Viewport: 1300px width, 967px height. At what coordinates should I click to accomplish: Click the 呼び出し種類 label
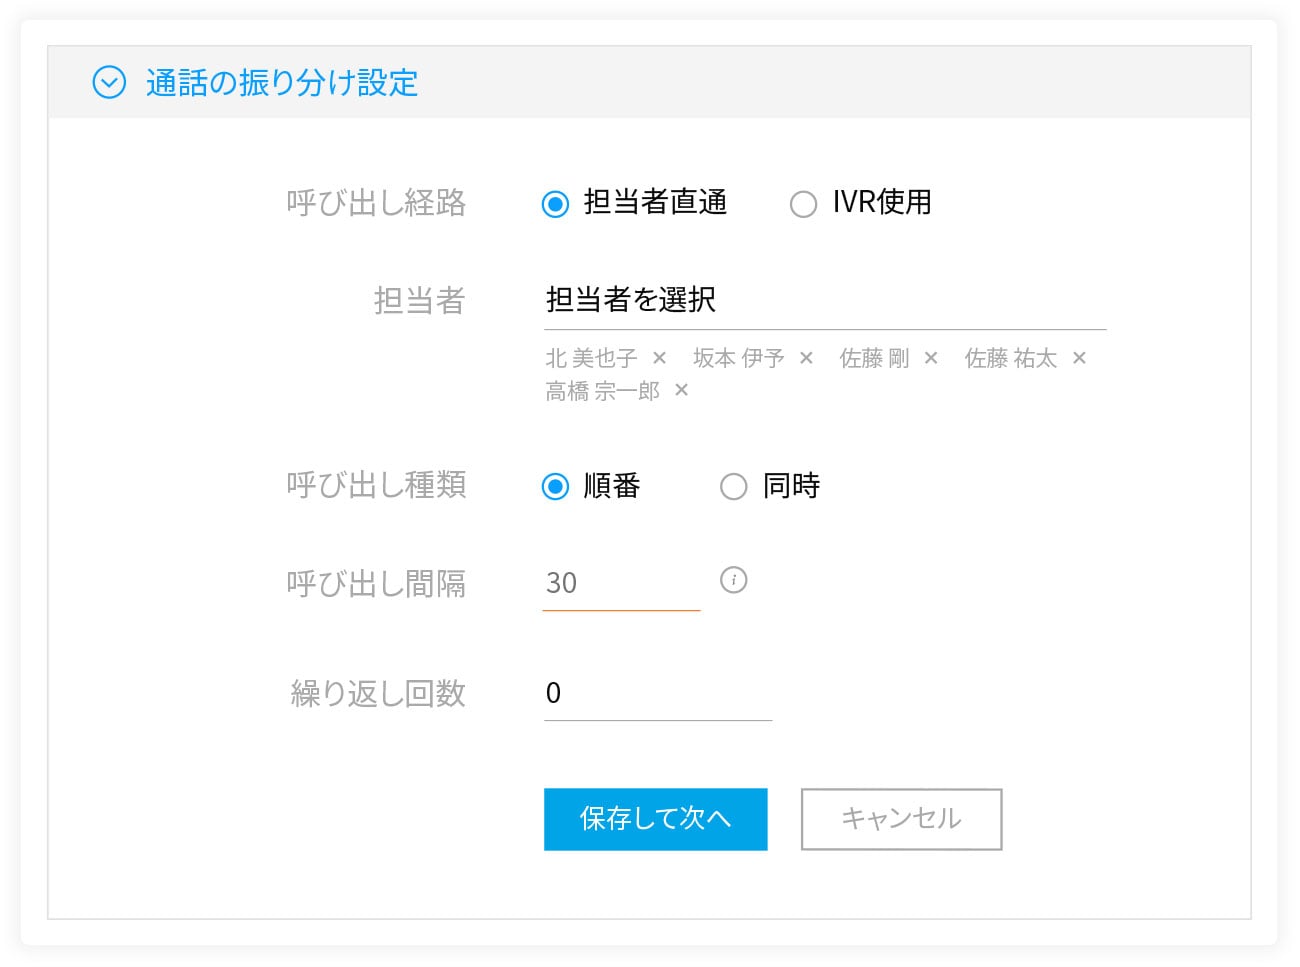point(376,485)
